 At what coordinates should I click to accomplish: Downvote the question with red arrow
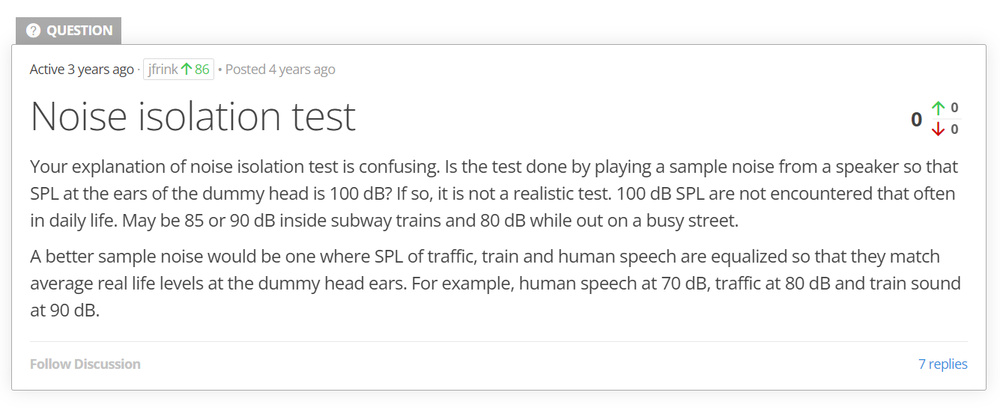tap(938, 129)
